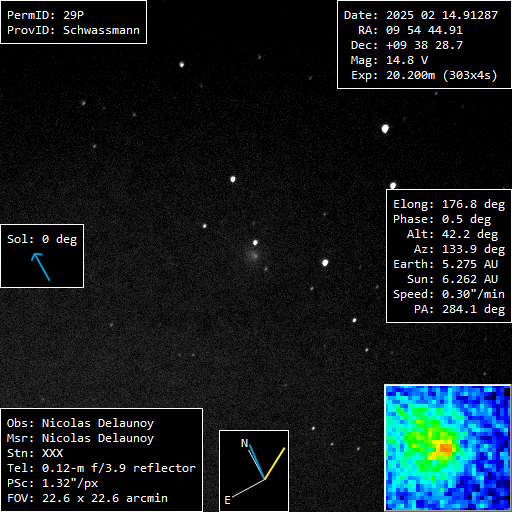This screenshot has width=512, height=512.
Task: Click the star just above the comet
Action: point(255,242)
